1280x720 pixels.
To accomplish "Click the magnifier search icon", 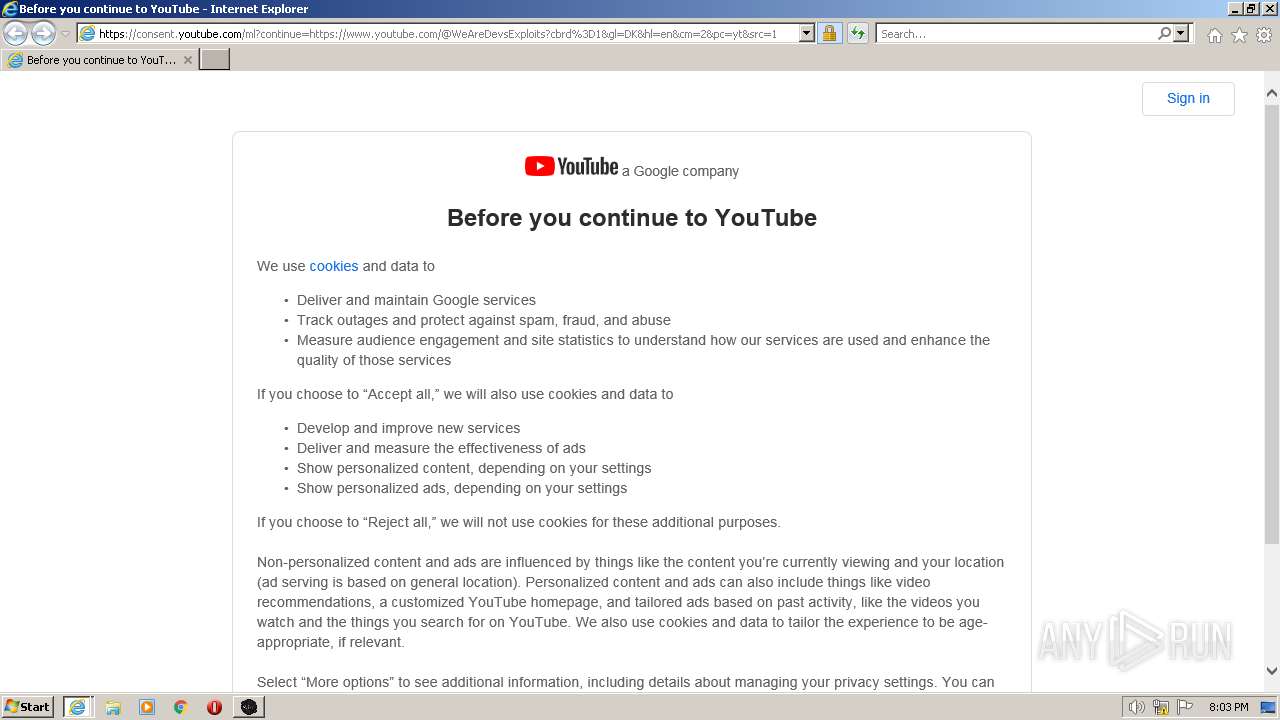I will click(x=1164, y=33).
